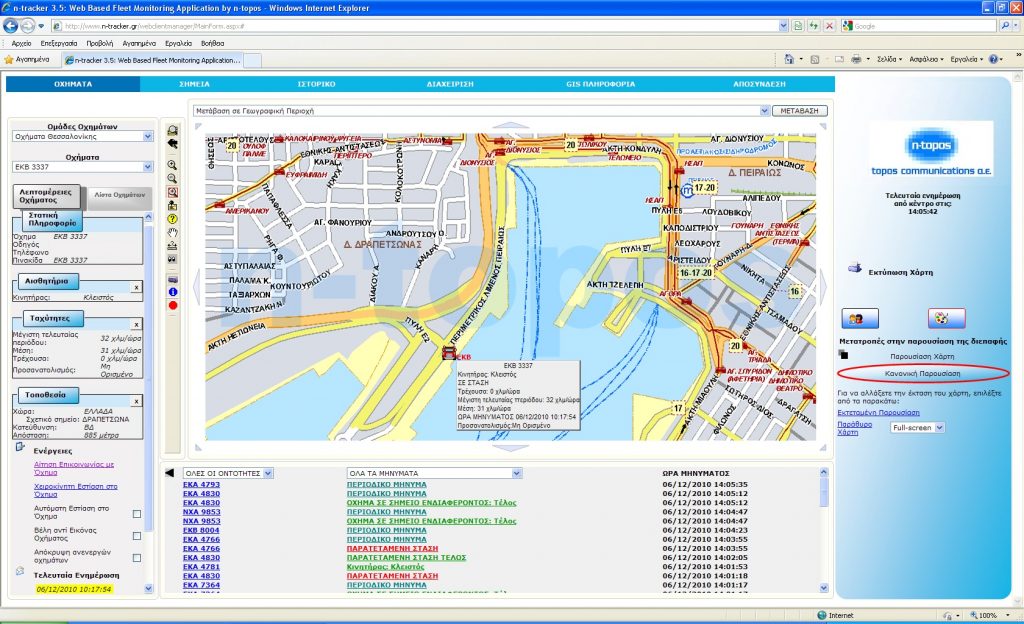Open the Αγαπημένα menu in menu bar
This screenshot has height=624, width=1024.
139,43
